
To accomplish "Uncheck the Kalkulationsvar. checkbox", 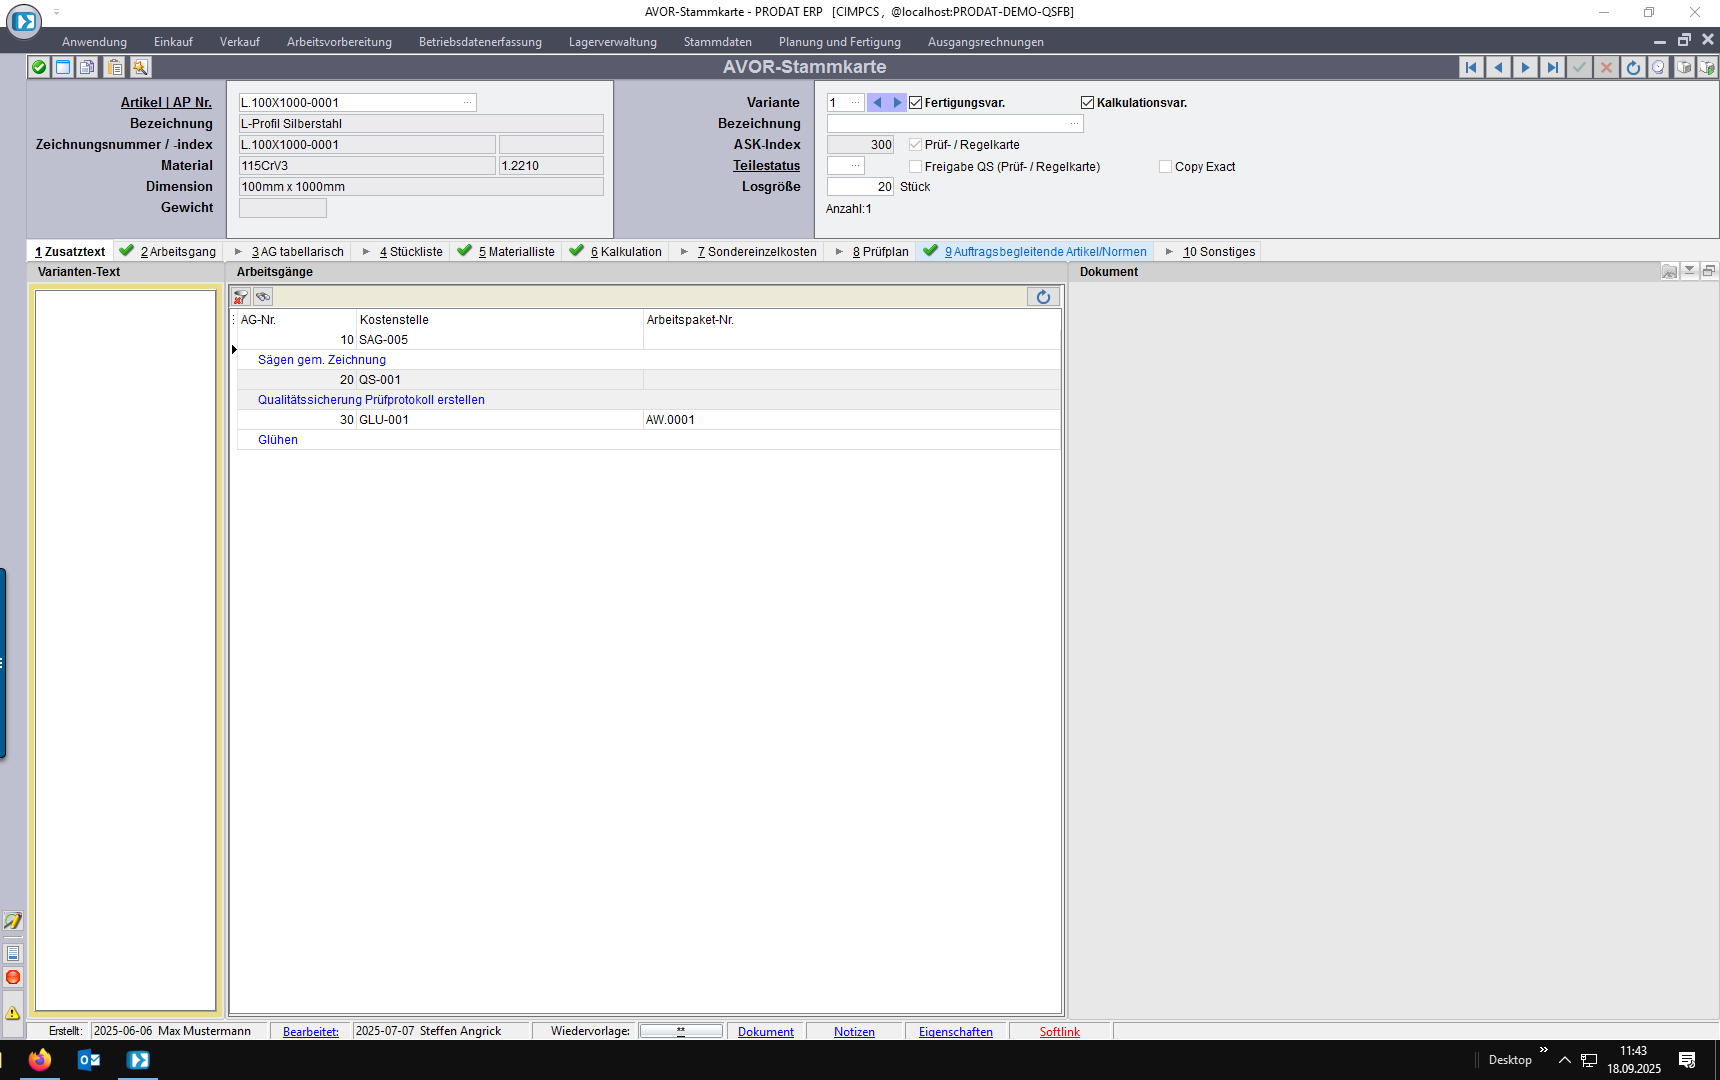I will click(x=1087, y=103).
